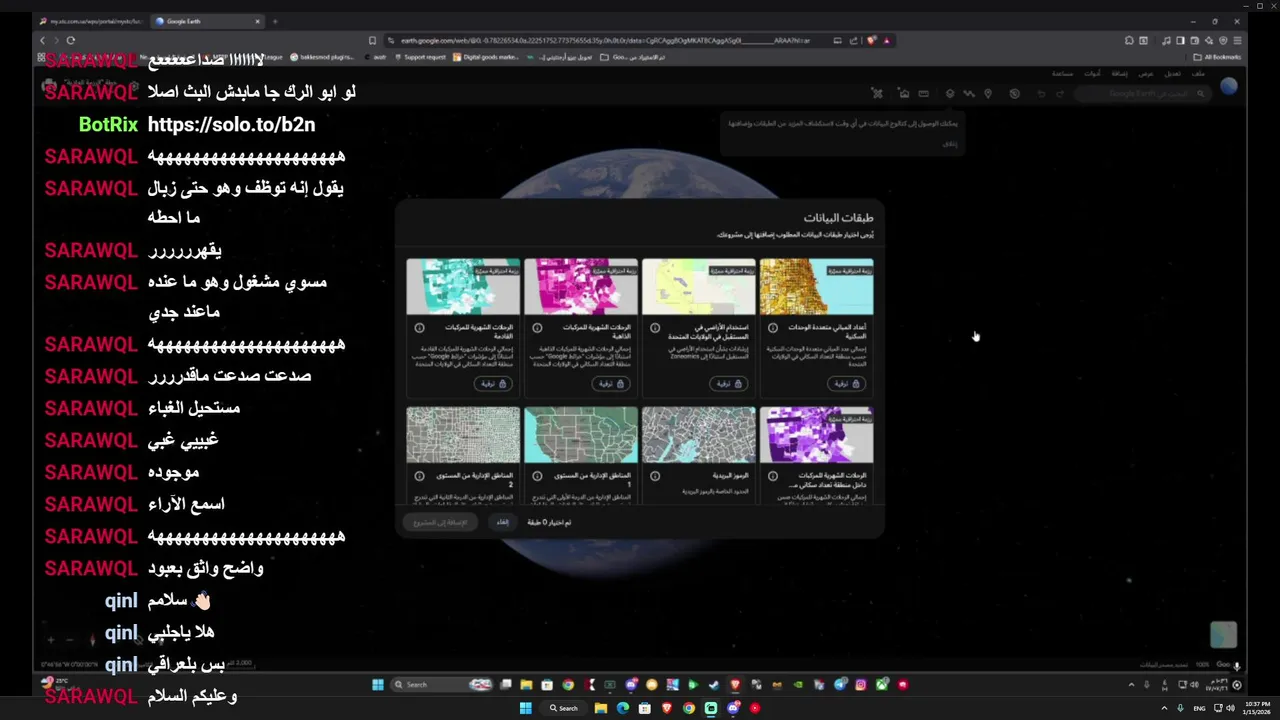Open the street-view/photo tool icon with plus

tap(904, 93)
